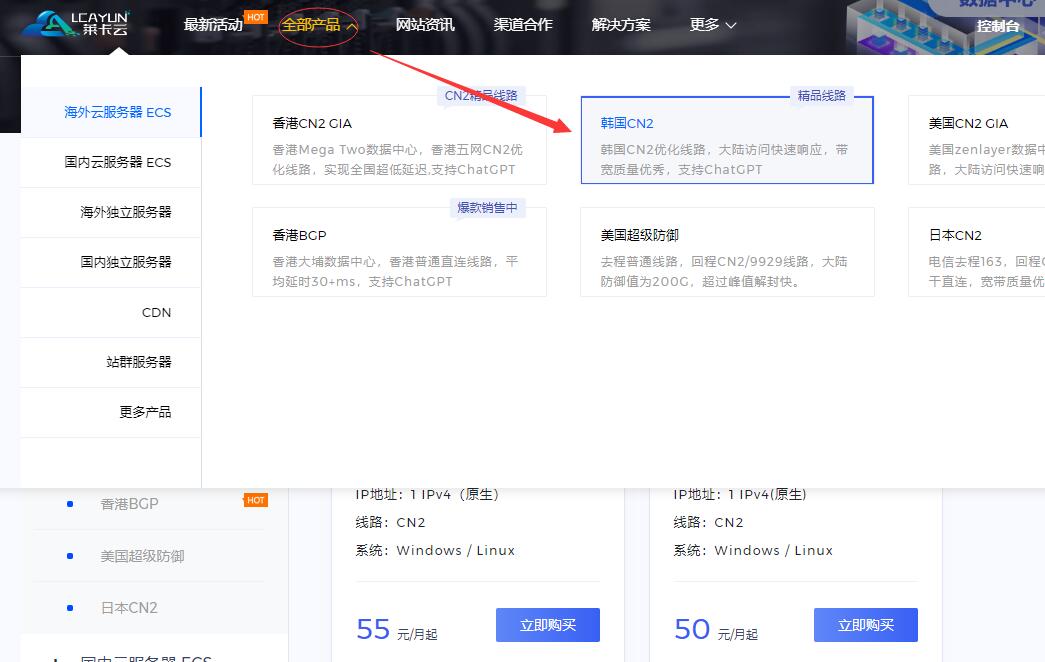1045x662 pixels.
Task: Select 国内云服务器 ECS category tab
Action: 111,162
